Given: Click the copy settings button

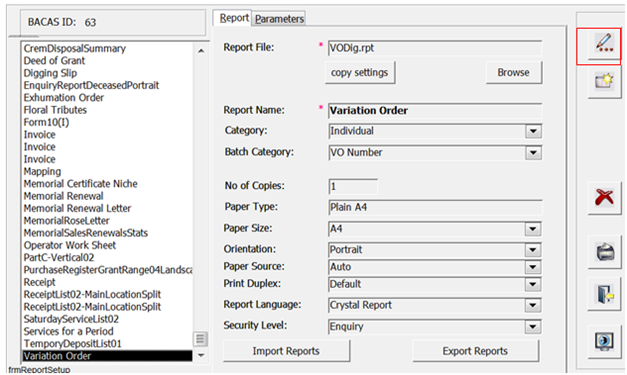Looking at the screenshot, I should [360, 72].
